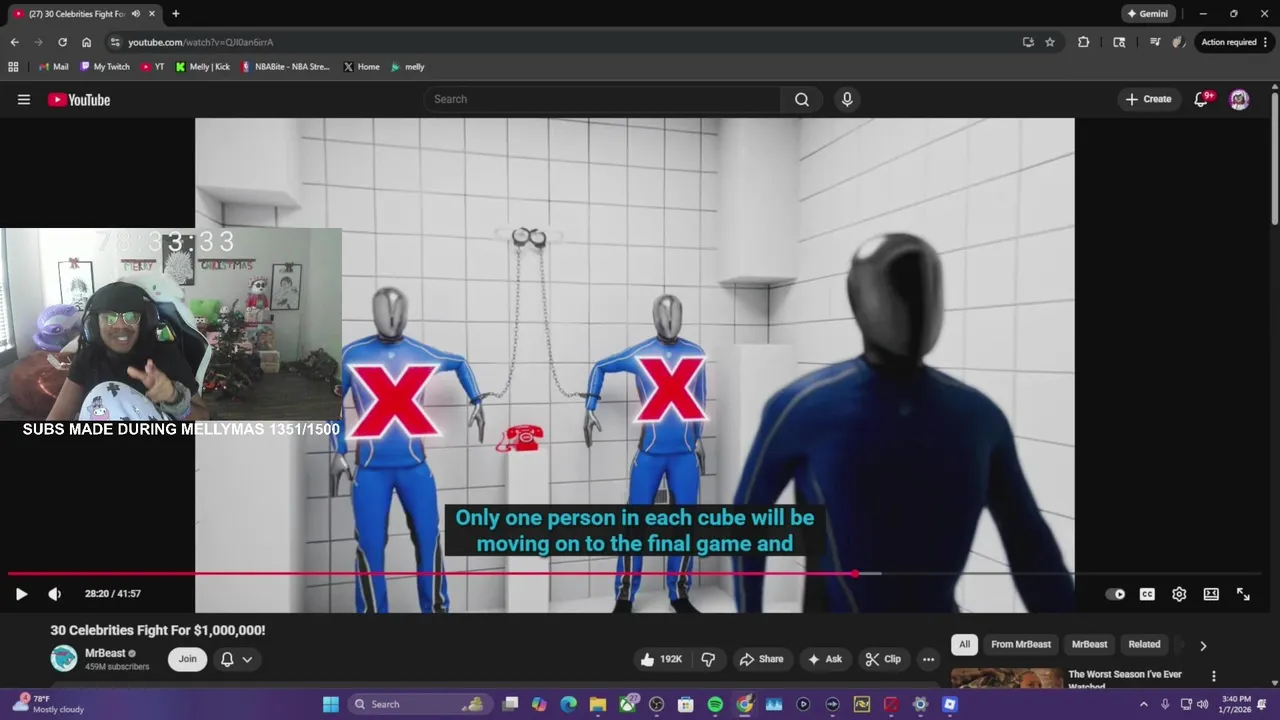Open Gemini in Chrome
This screenshot has height=720, width=1280.
pos(1146,14)
